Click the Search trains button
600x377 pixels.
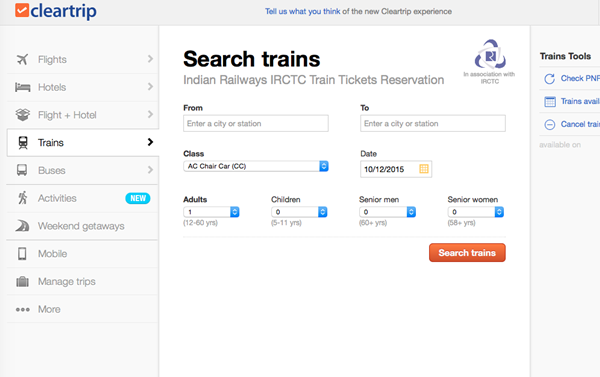(467, 253)
